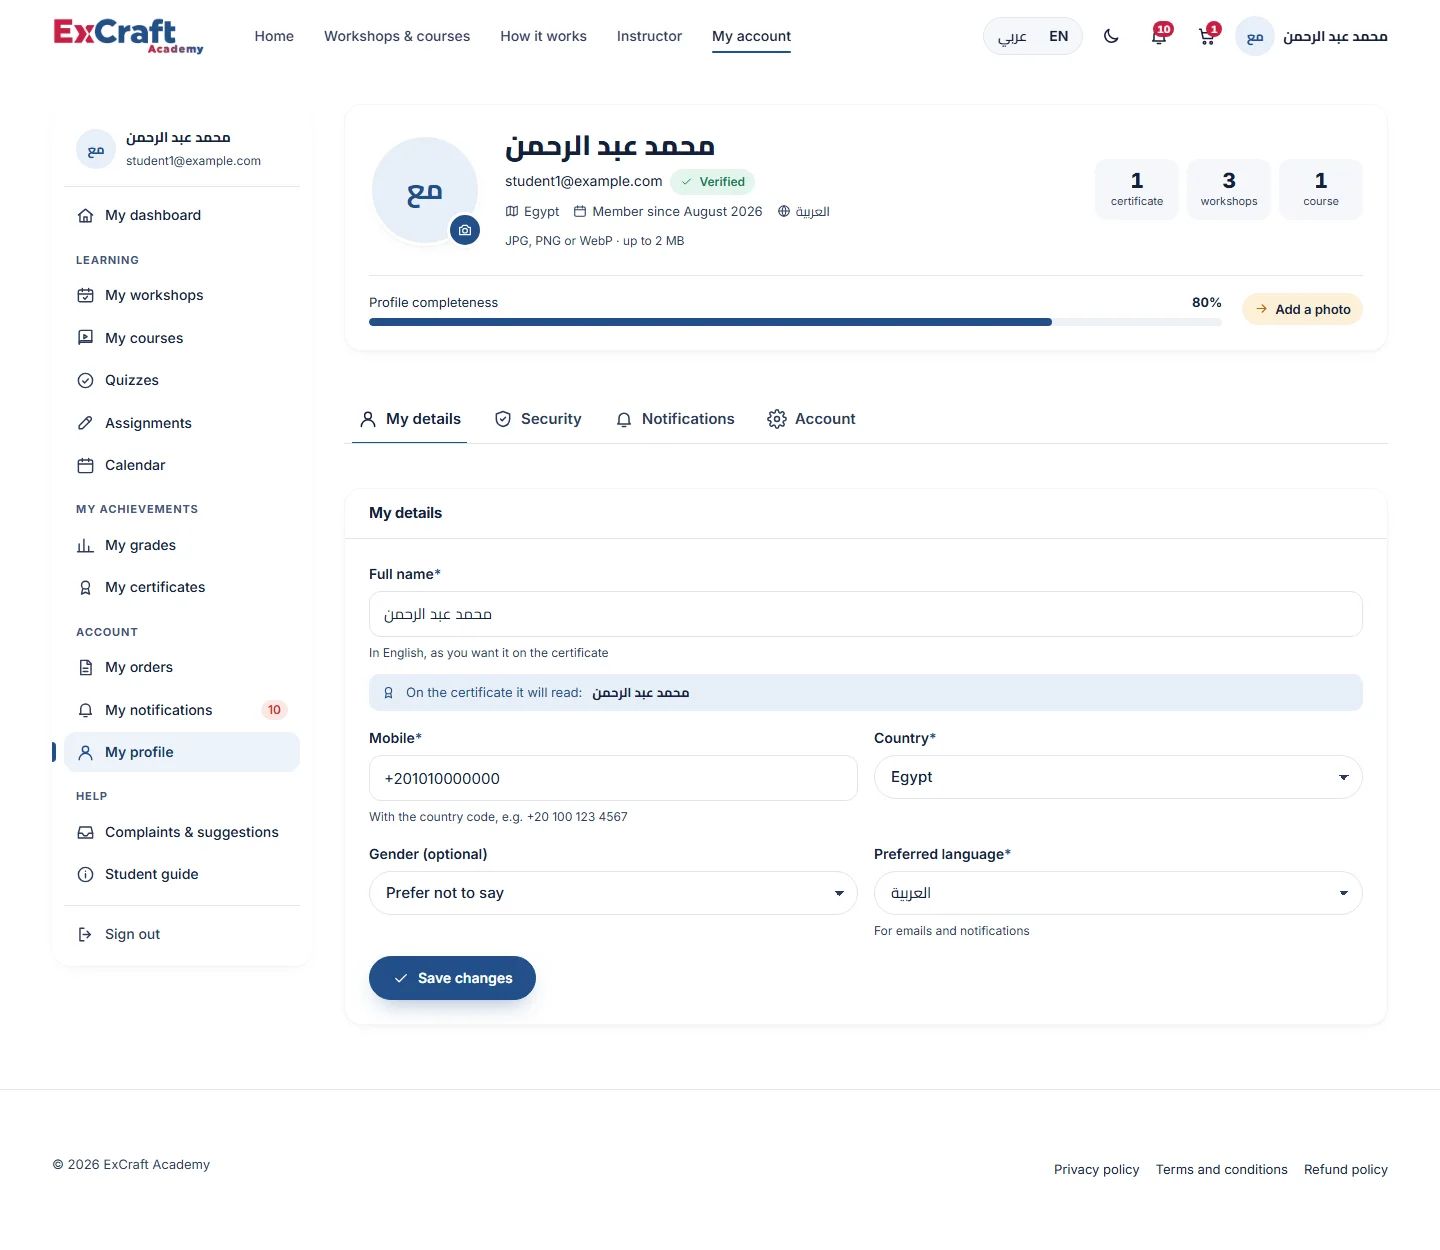Switch to the My details tab
Image resolution: width=1440 pixels, height=1250 pixels.
click(x=410, y=419)
